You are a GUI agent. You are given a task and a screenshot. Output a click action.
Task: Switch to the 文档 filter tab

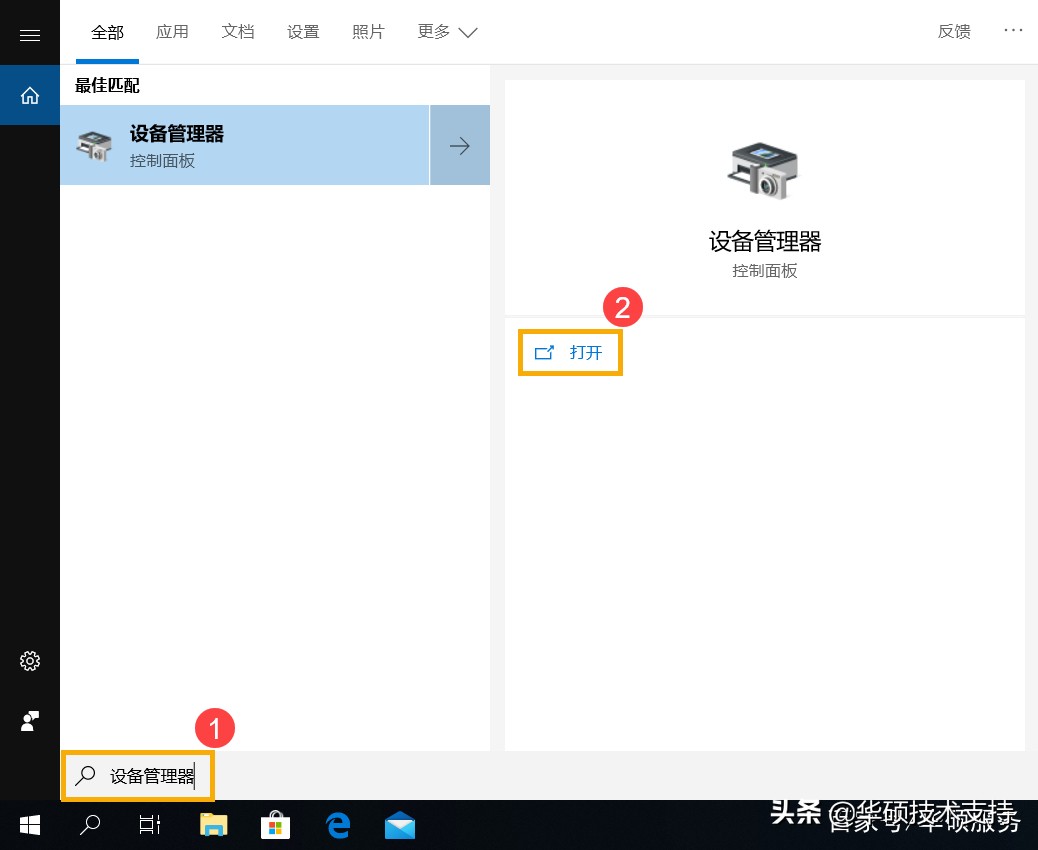238,32
